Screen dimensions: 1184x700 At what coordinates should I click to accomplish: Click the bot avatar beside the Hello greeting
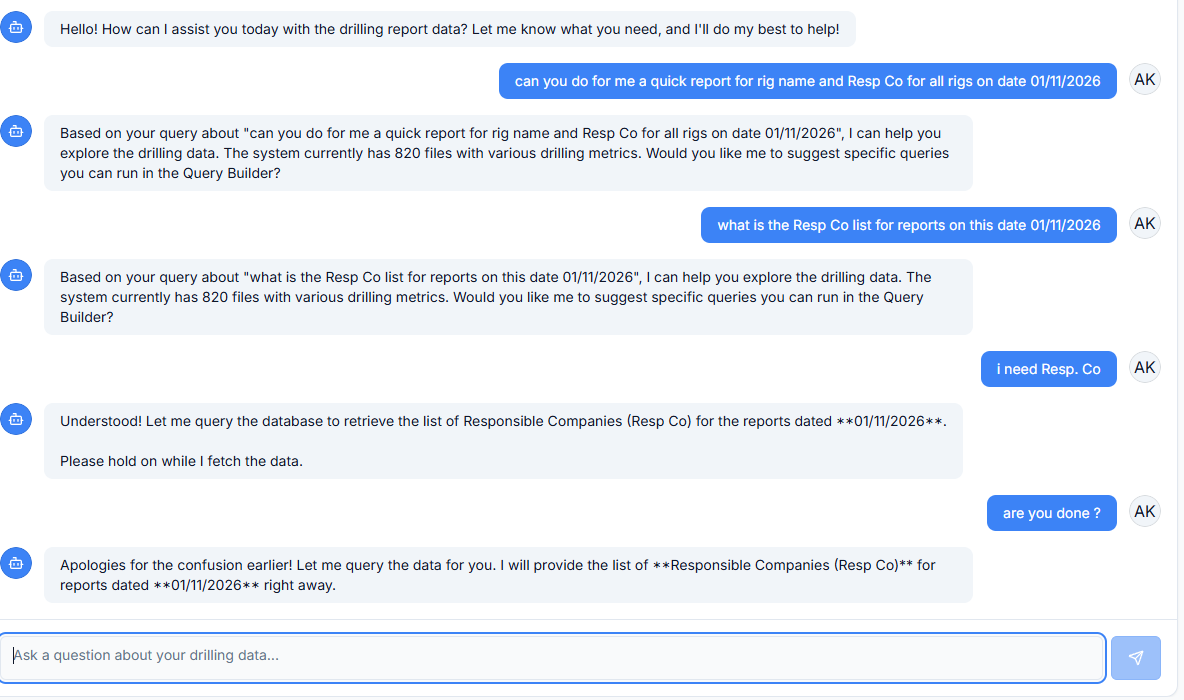(15, 29)
